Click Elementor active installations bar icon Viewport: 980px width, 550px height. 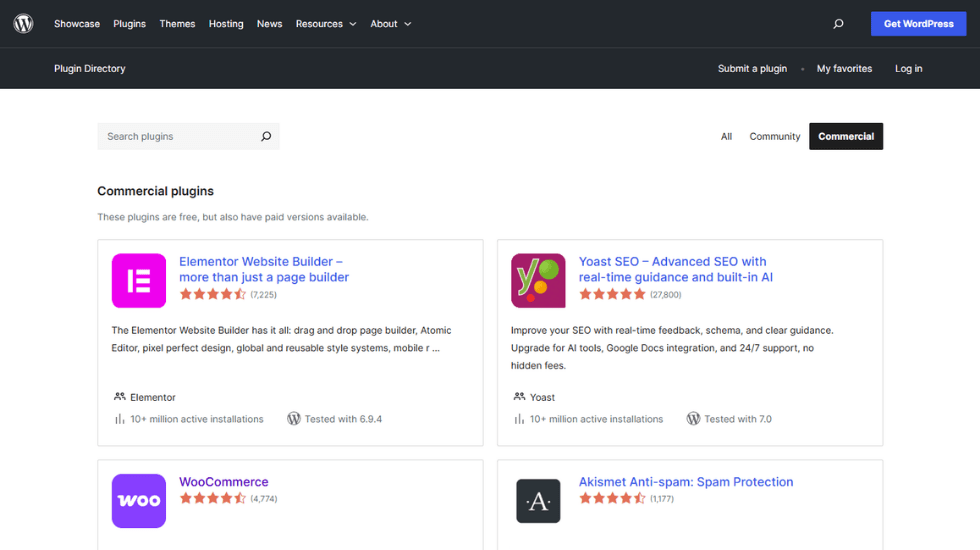pos(119,419)
